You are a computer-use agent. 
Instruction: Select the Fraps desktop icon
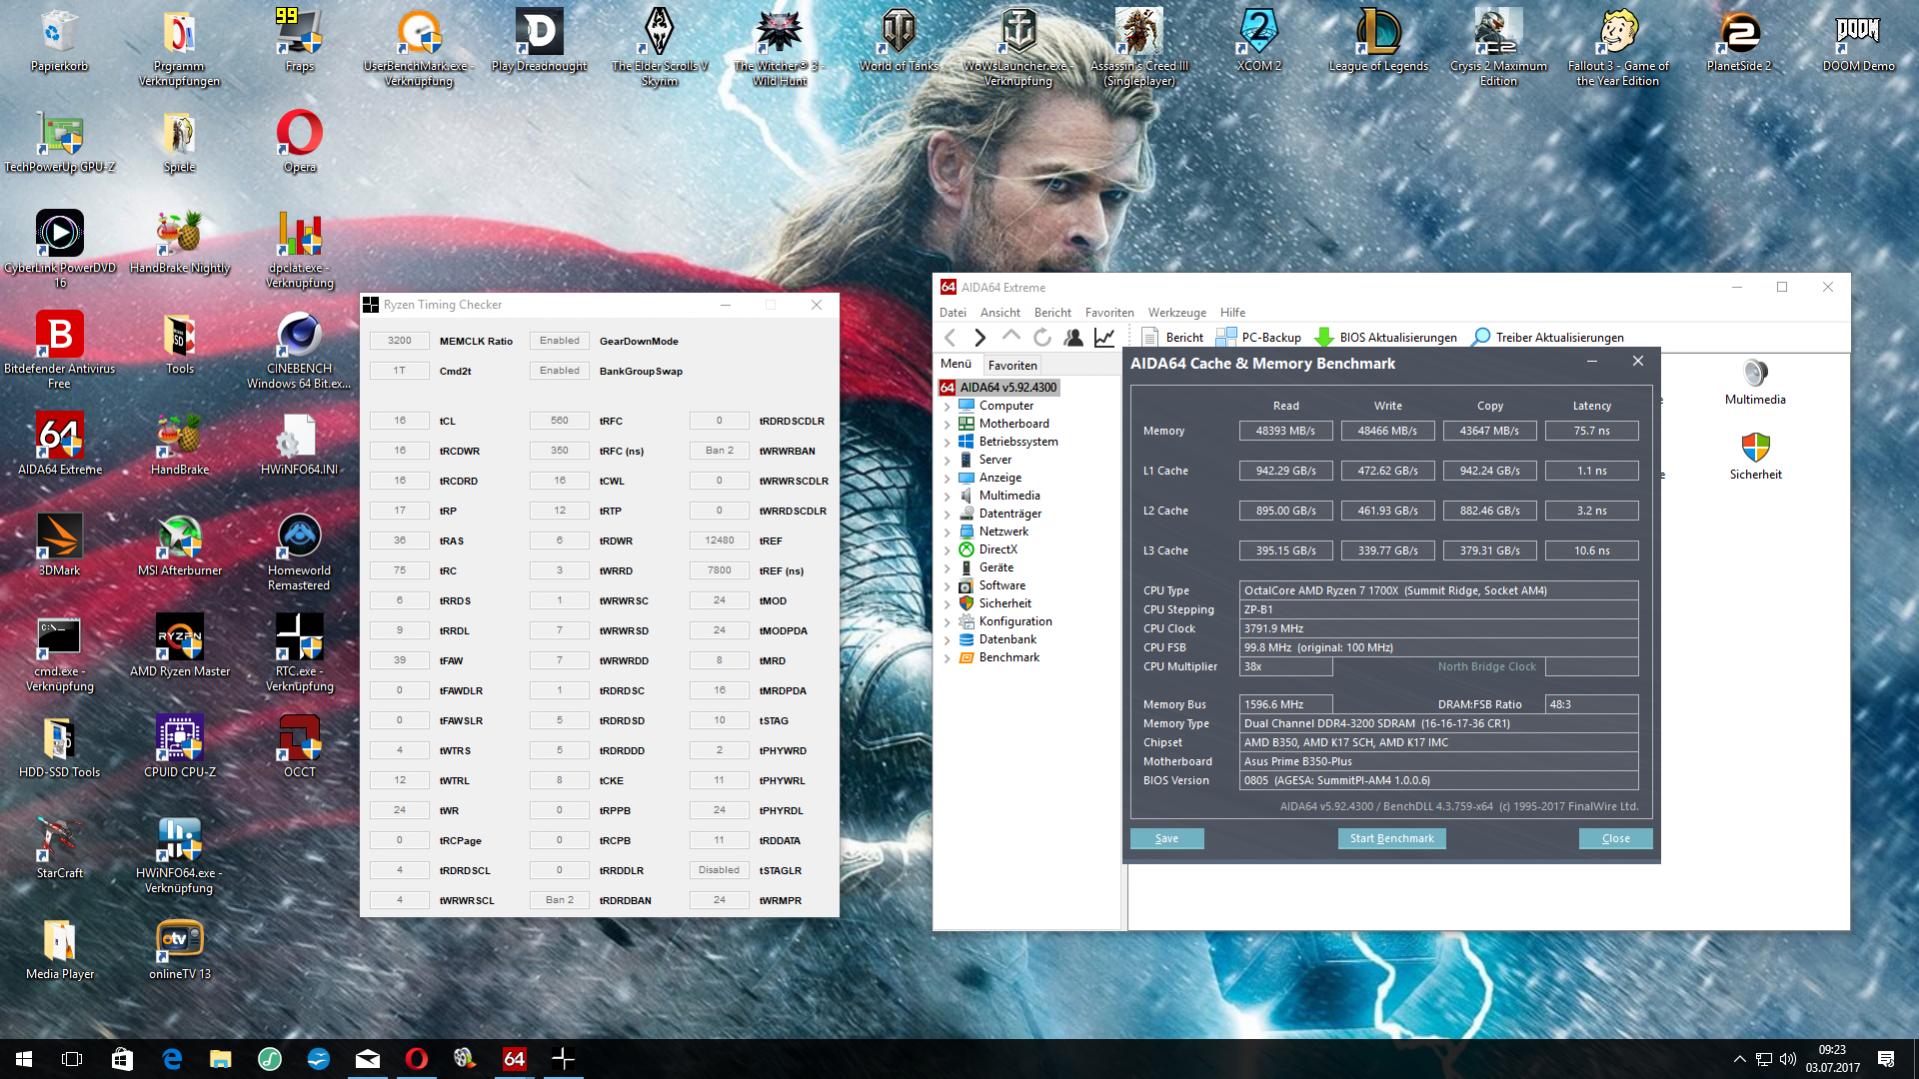(299, 42)
